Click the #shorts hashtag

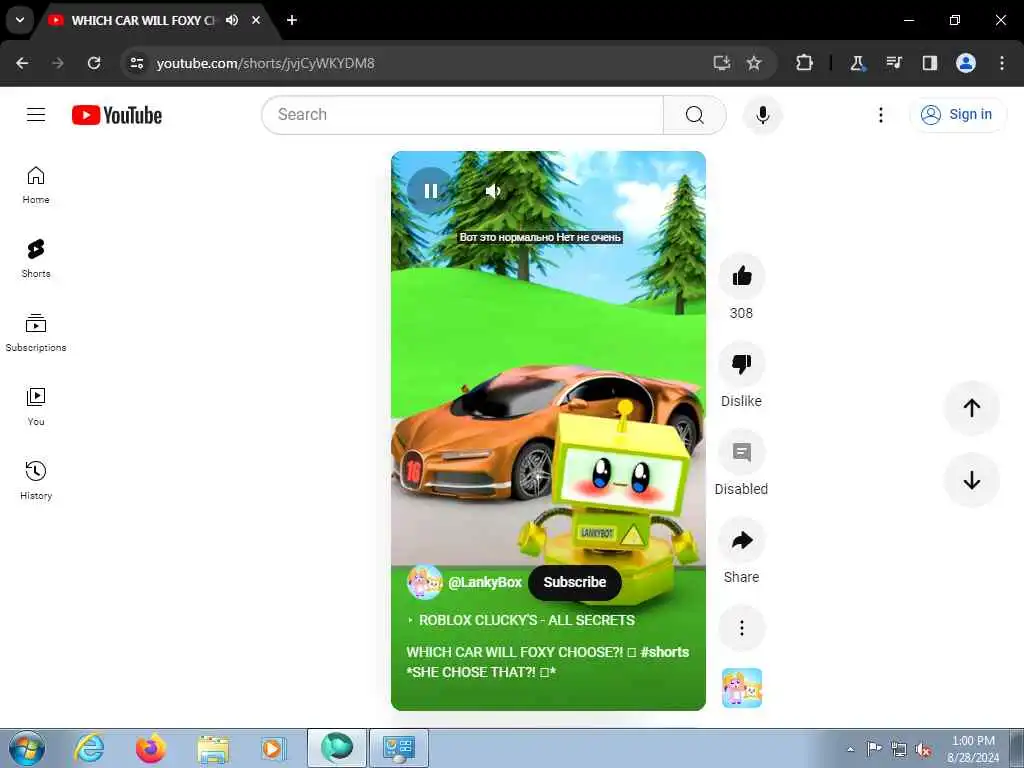click(664, 652)
